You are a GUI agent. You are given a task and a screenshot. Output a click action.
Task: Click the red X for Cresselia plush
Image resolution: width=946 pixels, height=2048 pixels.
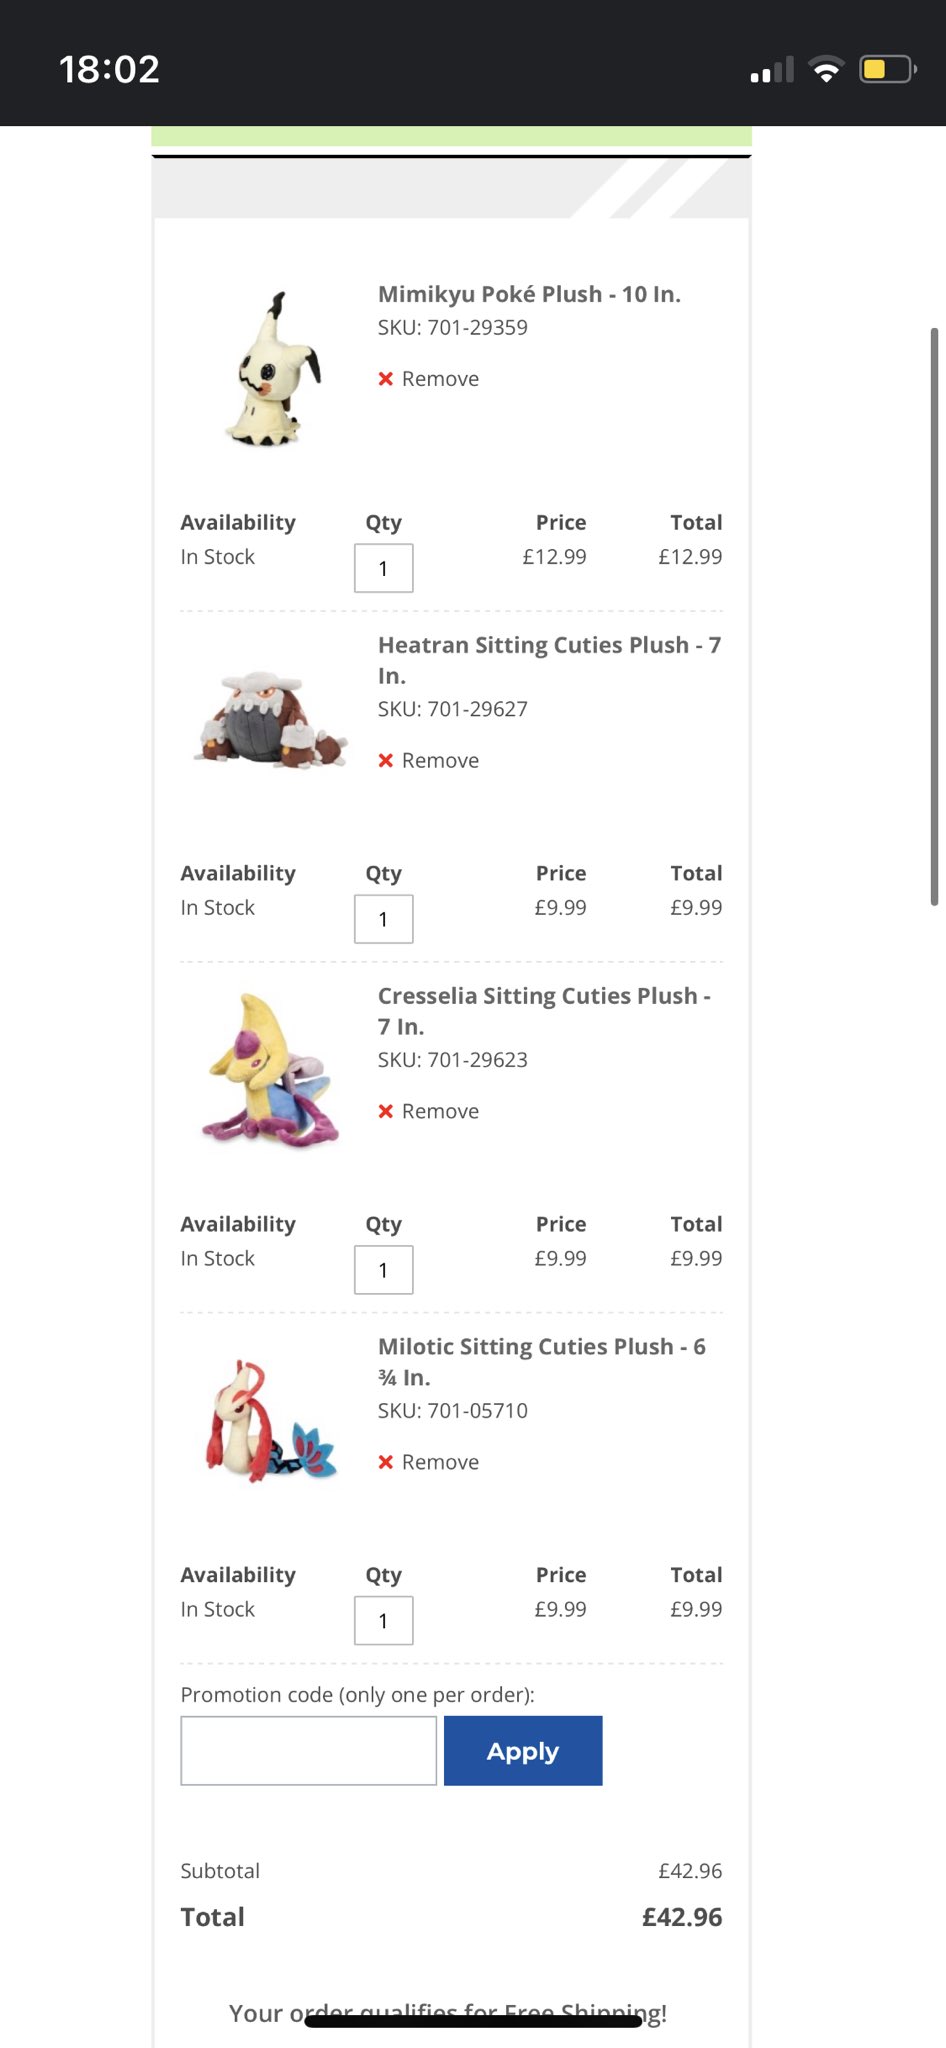click(x=386, y=1112)
